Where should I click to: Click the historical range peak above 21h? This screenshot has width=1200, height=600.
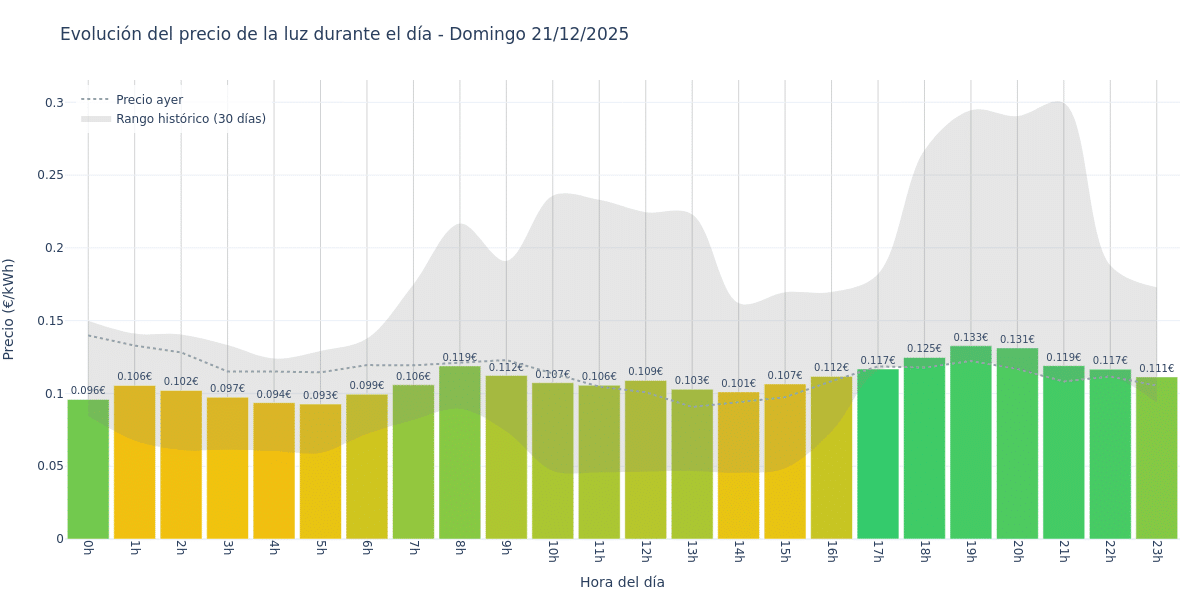[1060, 105]
